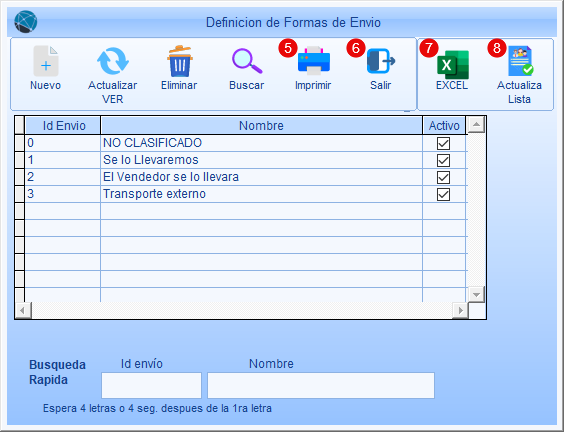Click the globe logo in title bar
The height and width of the screenshot is (432, 564).
[26, 22]
